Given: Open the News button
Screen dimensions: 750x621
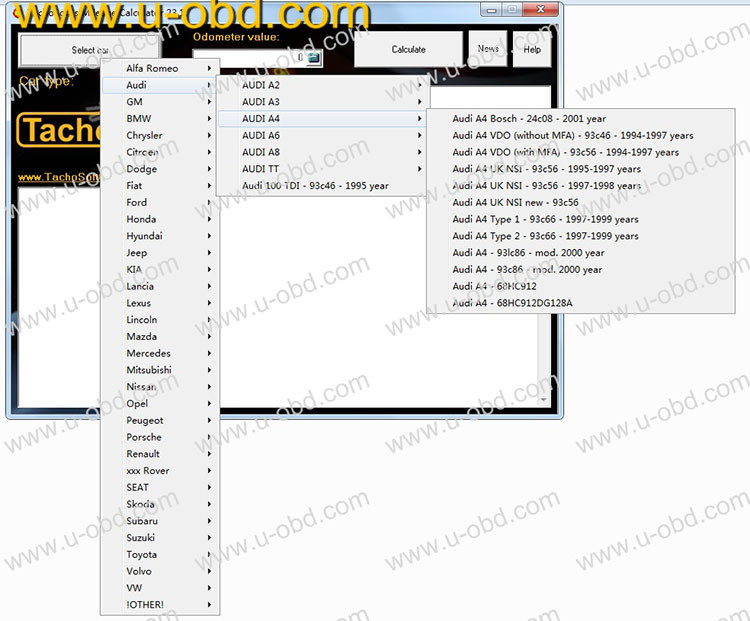Looking at the screenshot, I should point(488,49).
